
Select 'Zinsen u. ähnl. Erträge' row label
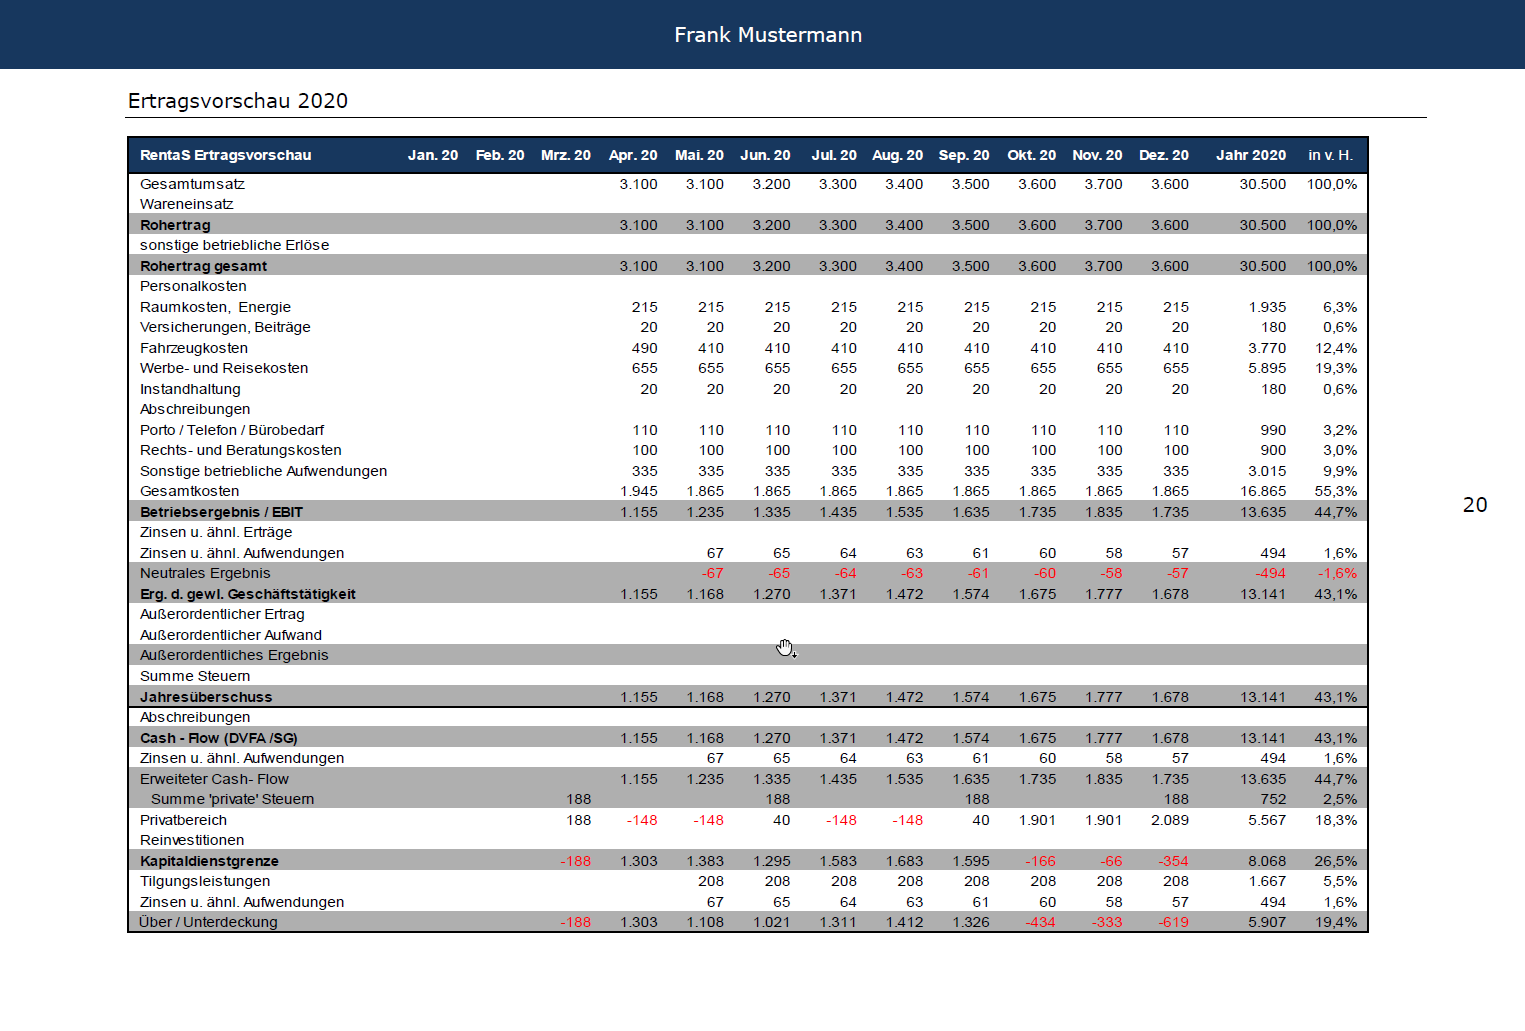[x=216, y=532]
